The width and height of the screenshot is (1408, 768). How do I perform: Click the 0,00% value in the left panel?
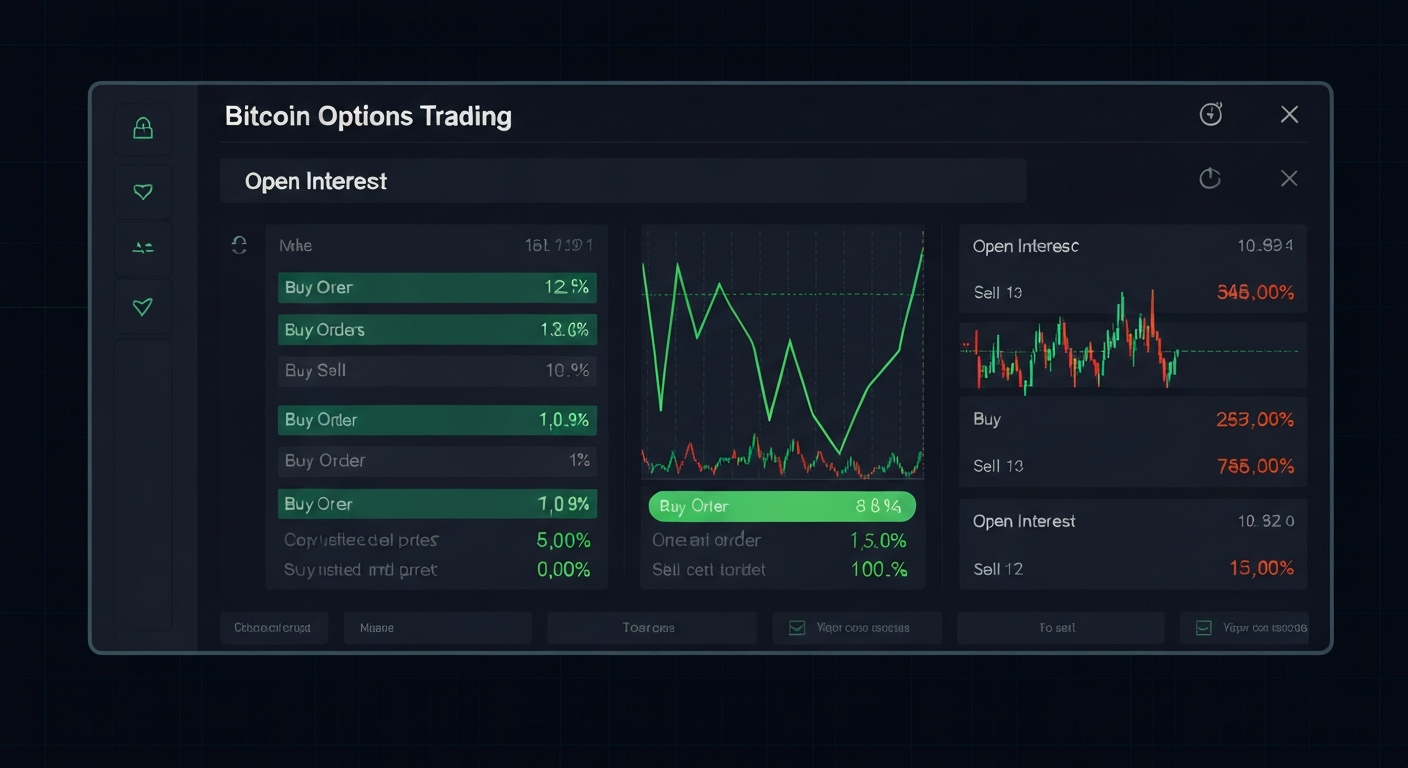(563, 570)
